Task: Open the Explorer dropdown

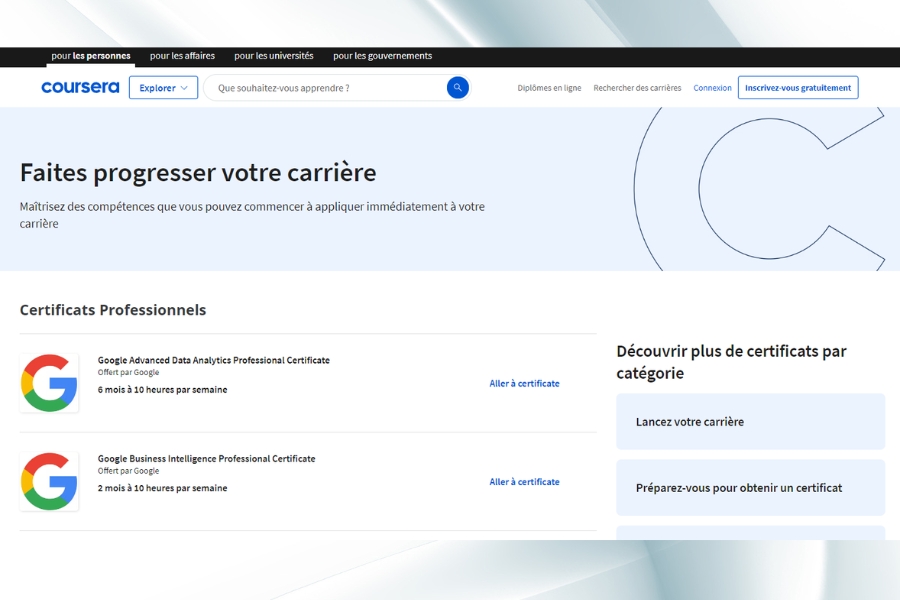Action: [164, 88]
